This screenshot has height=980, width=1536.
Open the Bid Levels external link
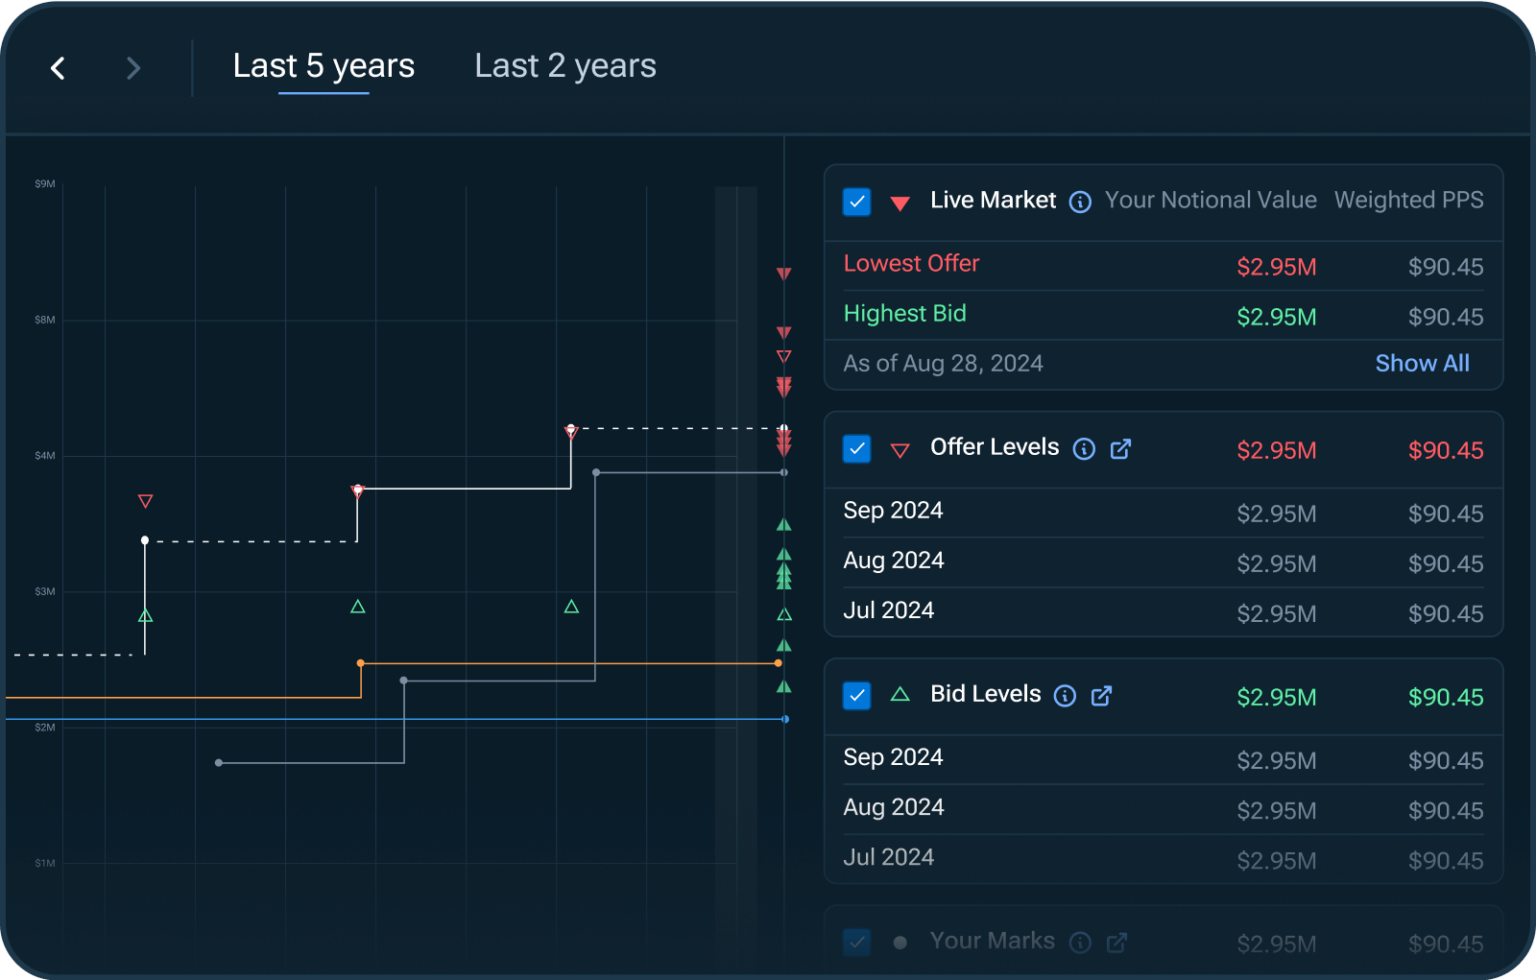[x=1103, y=696]
